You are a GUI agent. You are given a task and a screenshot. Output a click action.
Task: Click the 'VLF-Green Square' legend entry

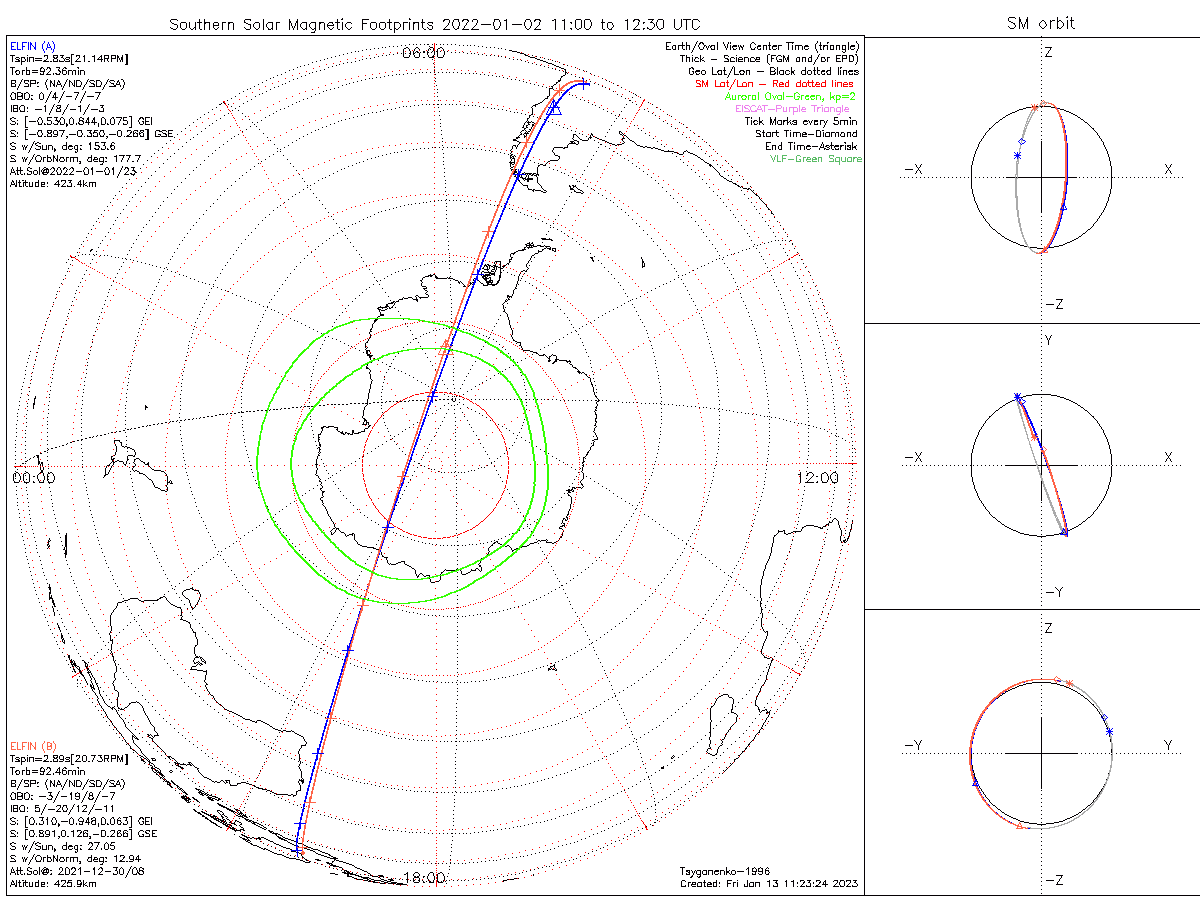coord(815,159)
